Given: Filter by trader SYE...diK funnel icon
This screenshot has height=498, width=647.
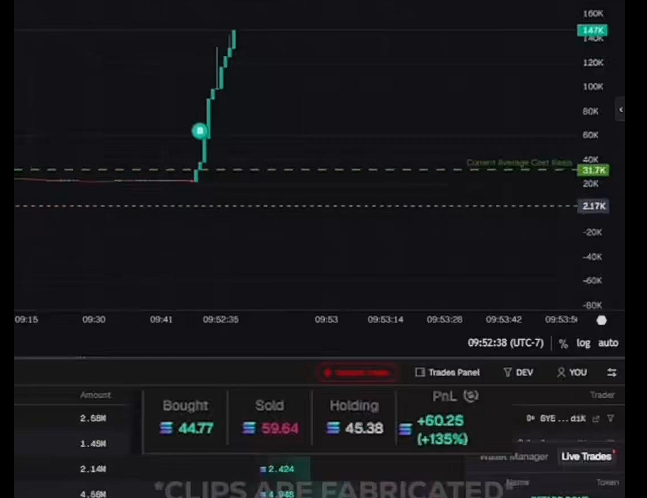Looking at the screenshot, I should pyautogui.click(x=611, y=418).
